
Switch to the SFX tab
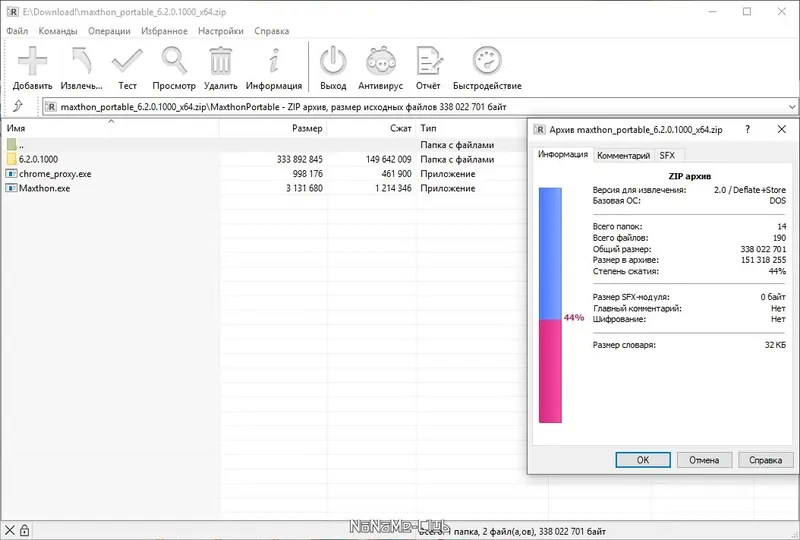pos(667,156)
